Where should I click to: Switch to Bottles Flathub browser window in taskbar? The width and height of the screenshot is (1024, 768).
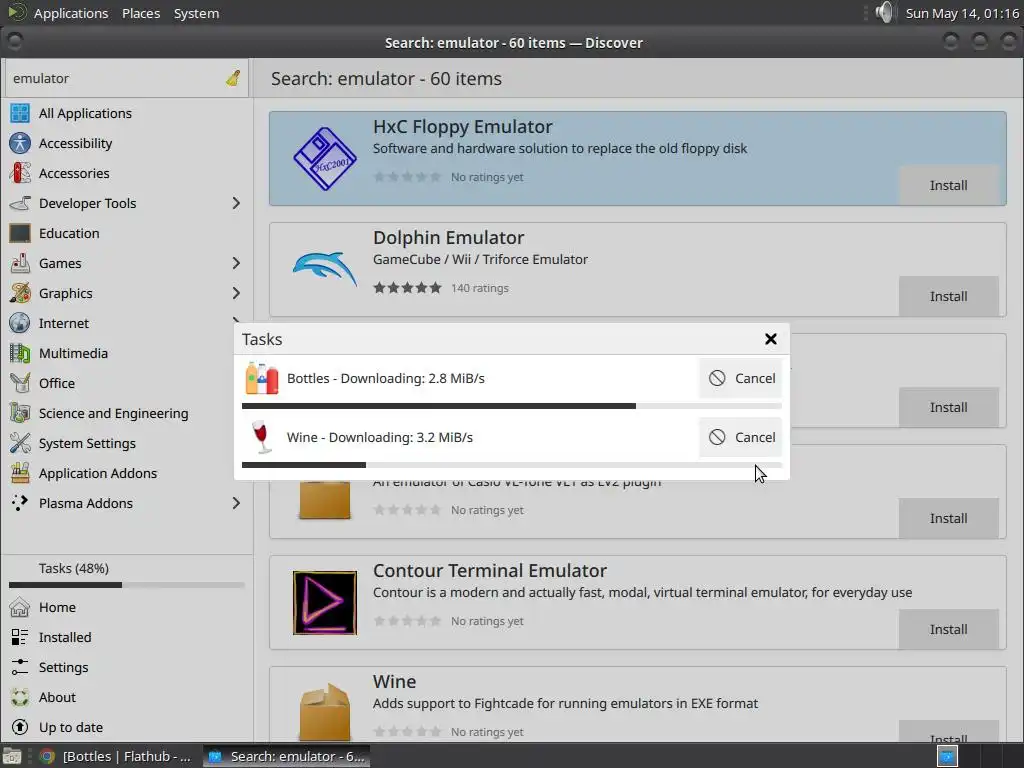point(116,756)
